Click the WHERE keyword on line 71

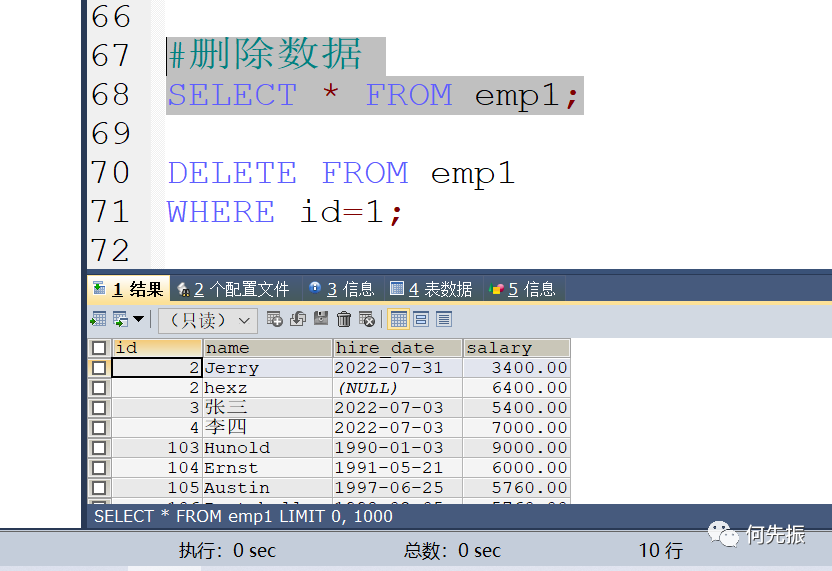click(x=221, y=212)
